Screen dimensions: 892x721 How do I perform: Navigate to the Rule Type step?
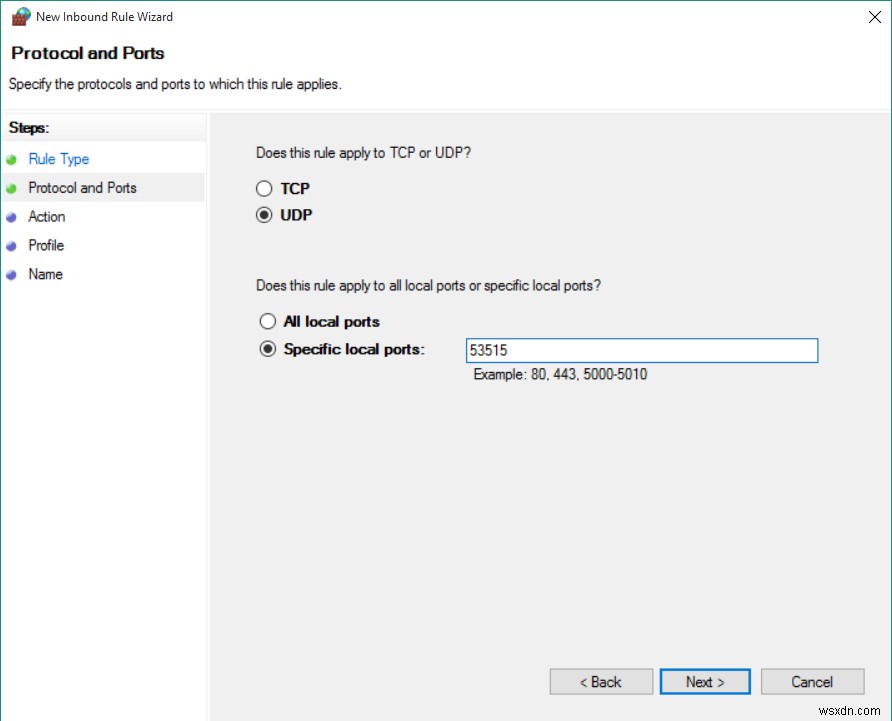point(58,159)
